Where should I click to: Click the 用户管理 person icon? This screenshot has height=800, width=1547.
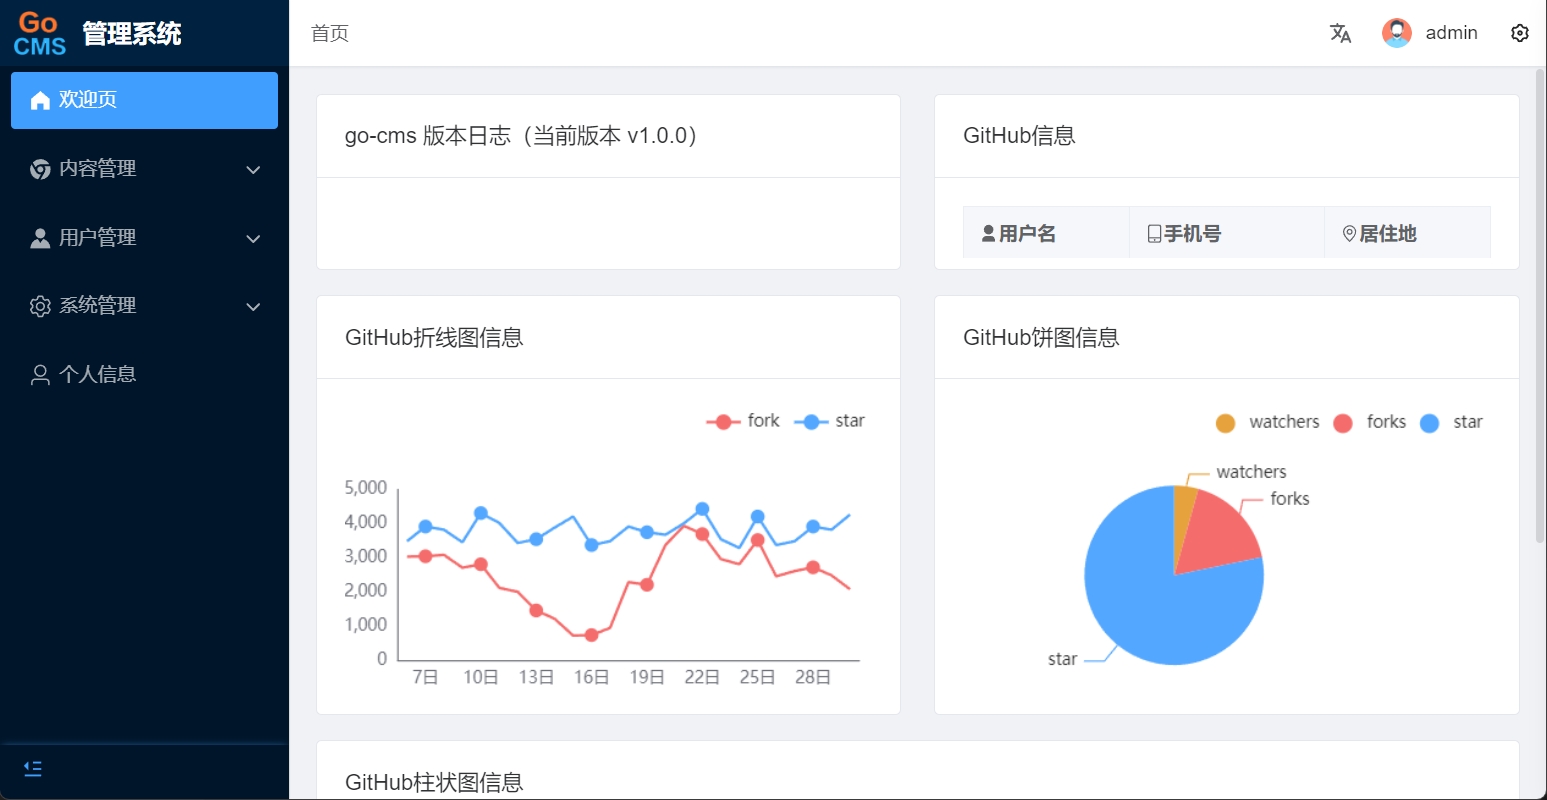pos(40,238)
